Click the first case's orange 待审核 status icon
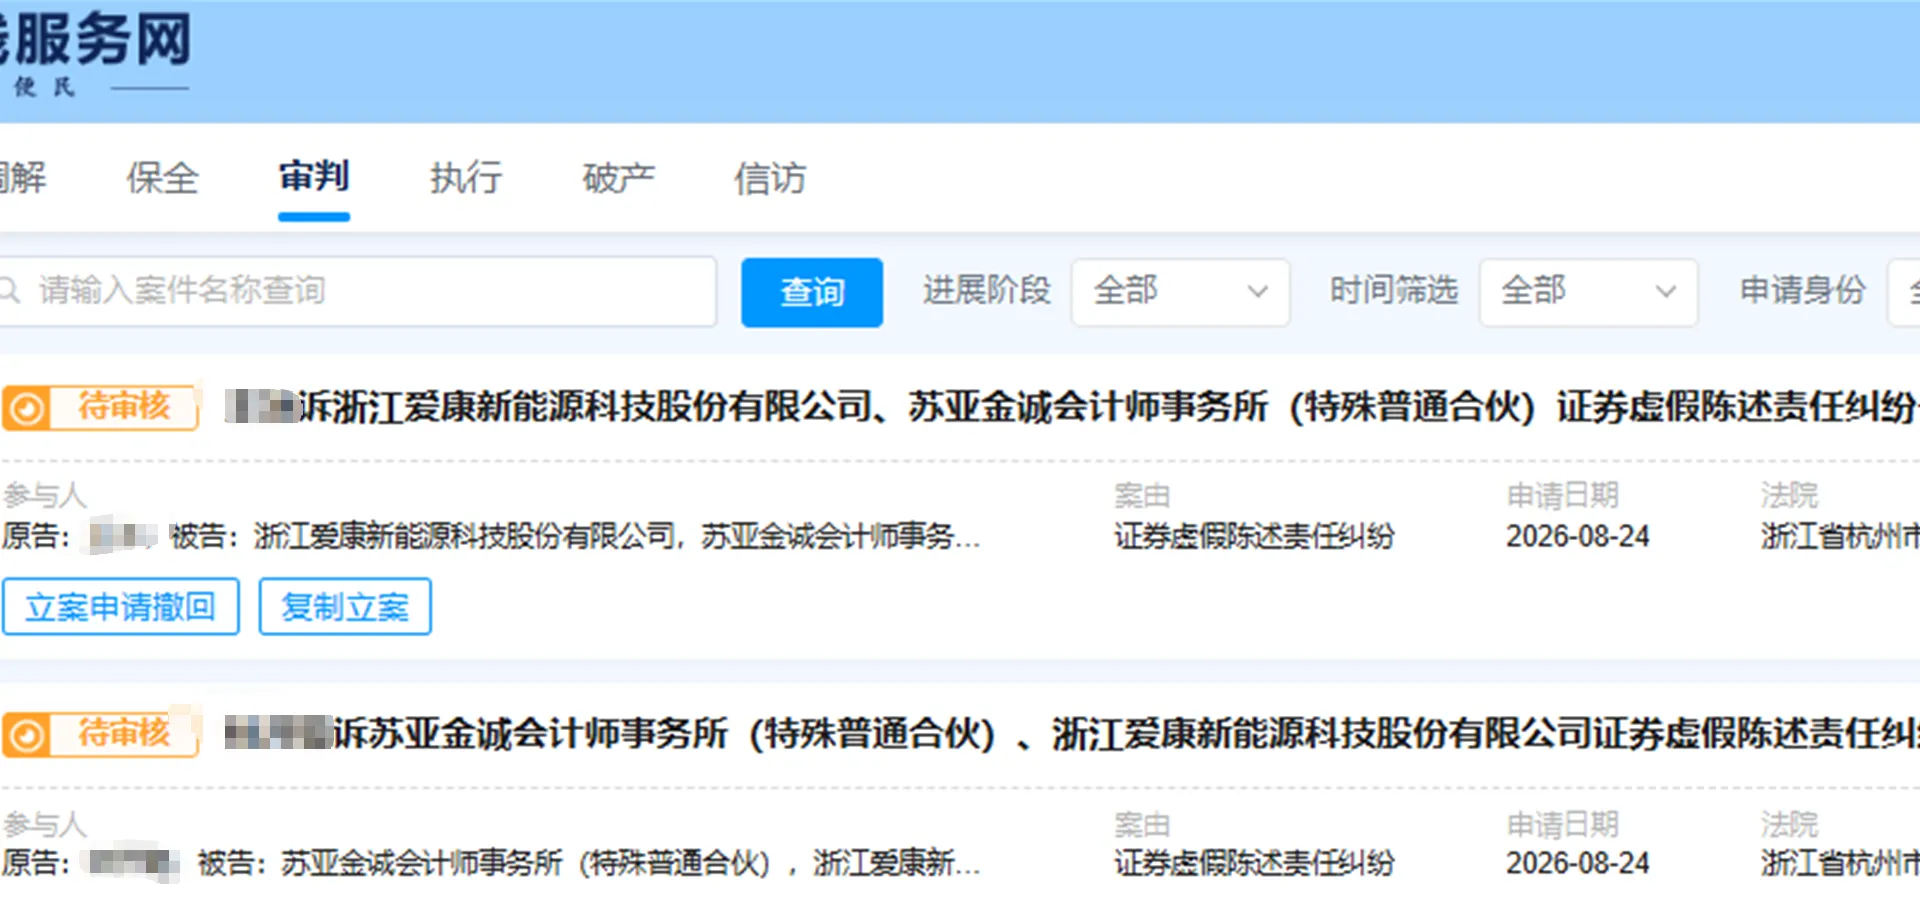Image resolution: width=1920 pixels, height=898 pixels. [x=27, y=408]
